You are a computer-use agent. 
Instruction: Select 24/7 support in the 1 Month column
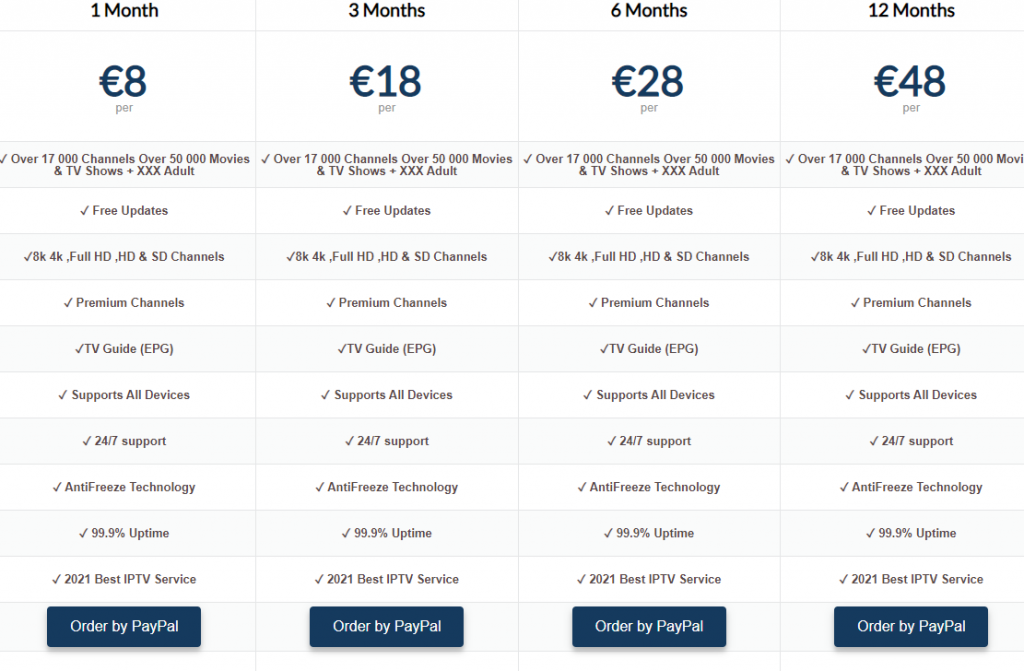(x=124, y=441)
